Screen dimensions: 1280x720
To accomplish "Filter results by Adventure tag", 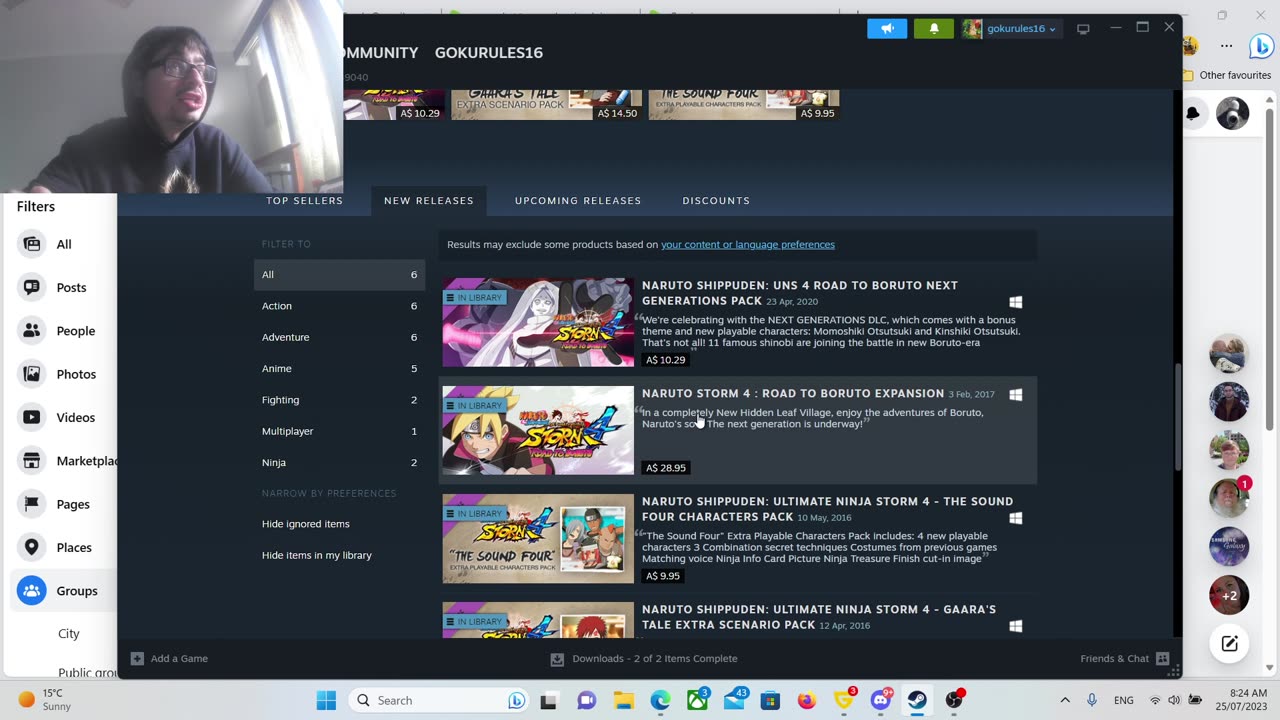I will [339, 337].
